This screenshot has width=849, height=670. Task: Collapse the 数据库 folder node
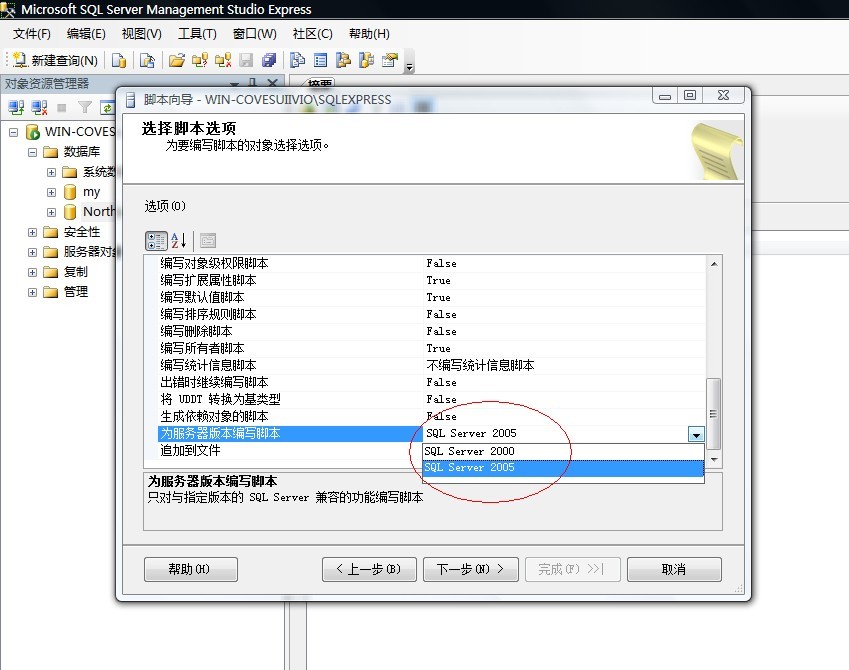point(32,152)
